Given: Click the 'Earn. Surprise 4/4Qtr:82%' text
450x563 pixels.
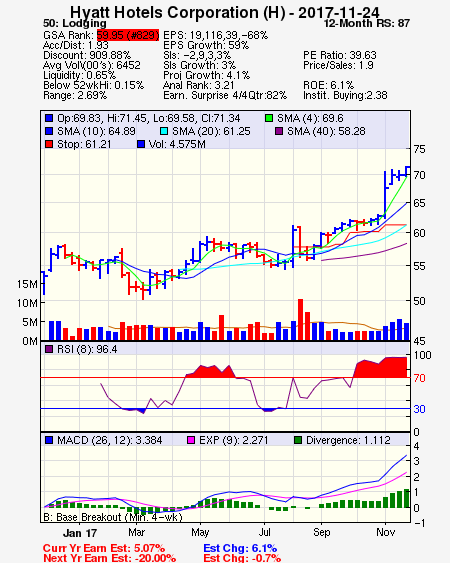Looking at the screenshot, I should coord(225,96).
